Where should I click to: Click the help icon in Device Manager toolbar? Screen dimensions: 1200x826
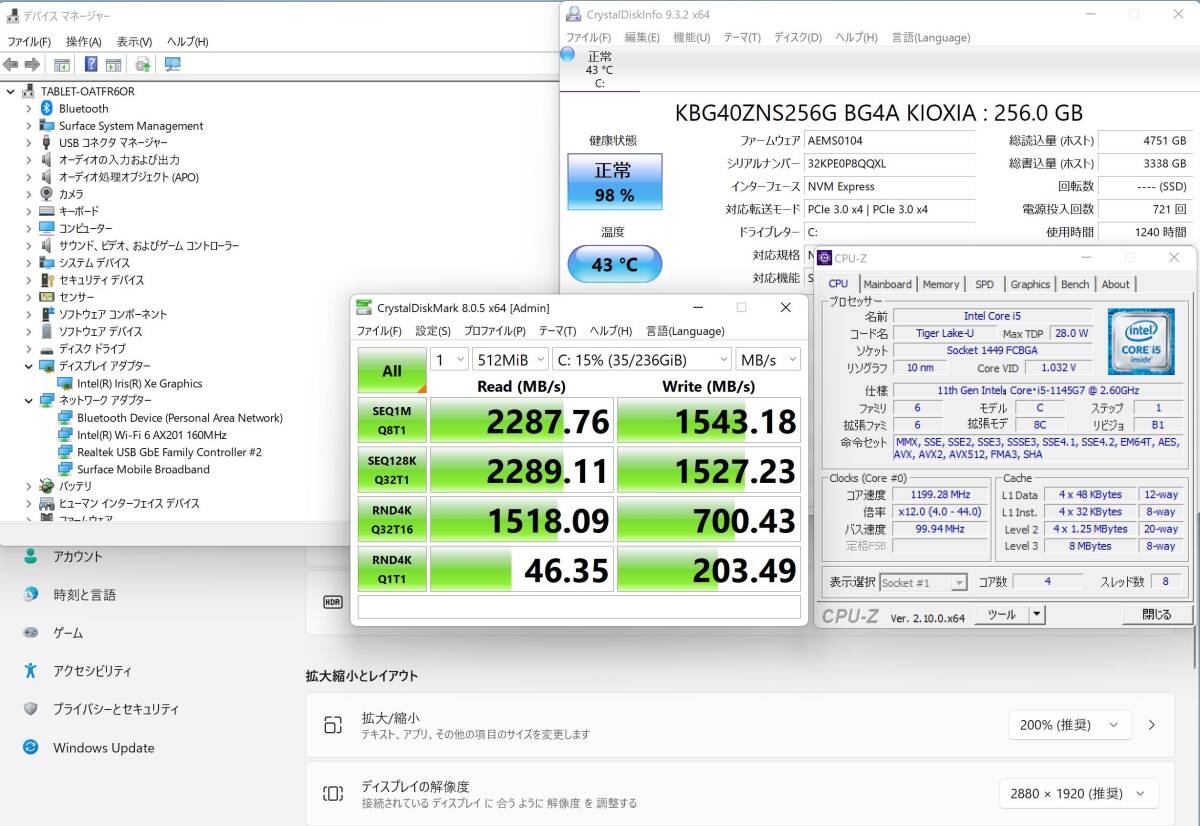tap(91, 65)
